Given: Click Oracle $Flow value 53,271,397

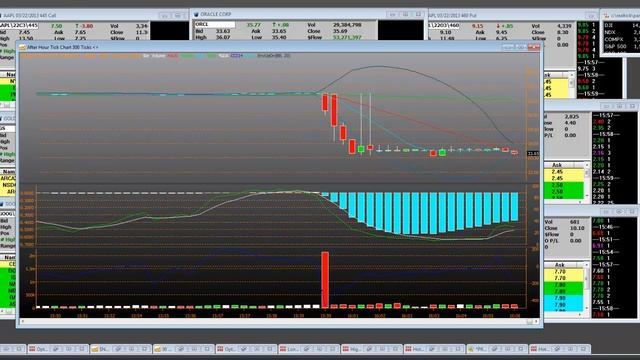Looking at the screenshot, I should 347,38.
